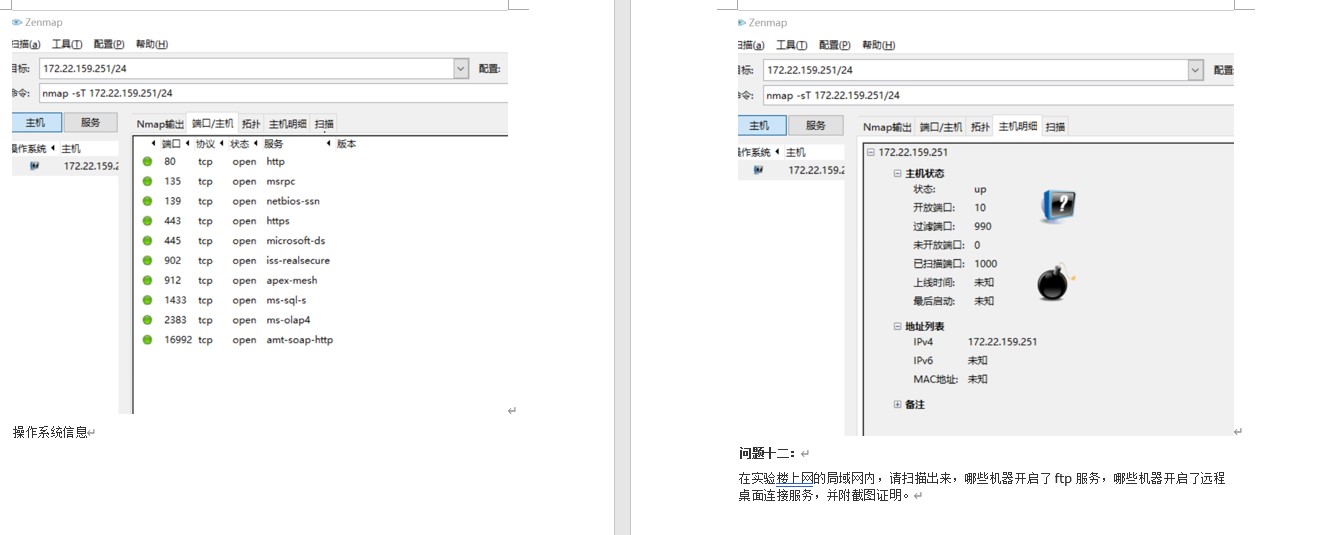1324x535 pixels.
Task: Click the 服务 column header in port table
Action: point(274,144)
